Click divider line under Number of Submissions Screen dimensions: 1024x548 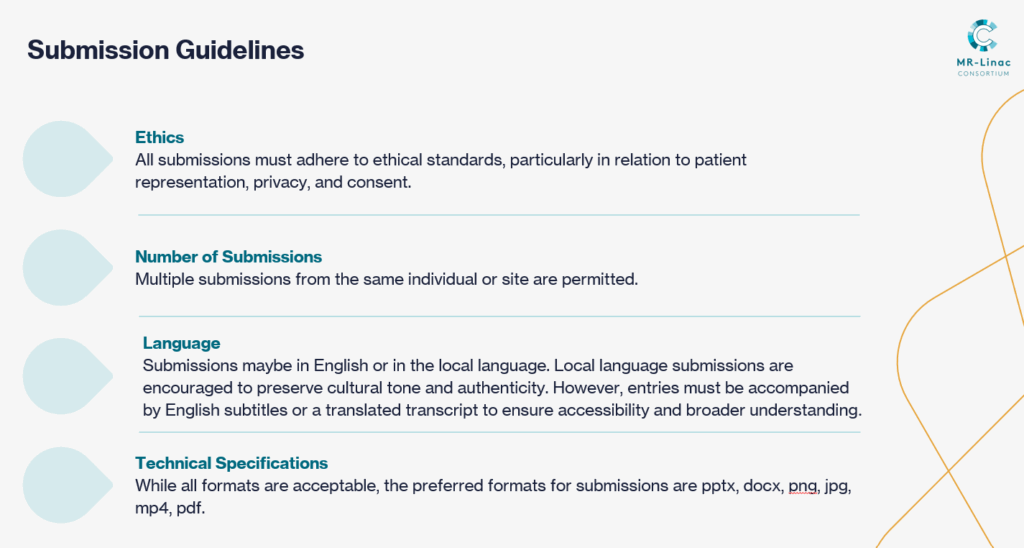pos(498,316)
